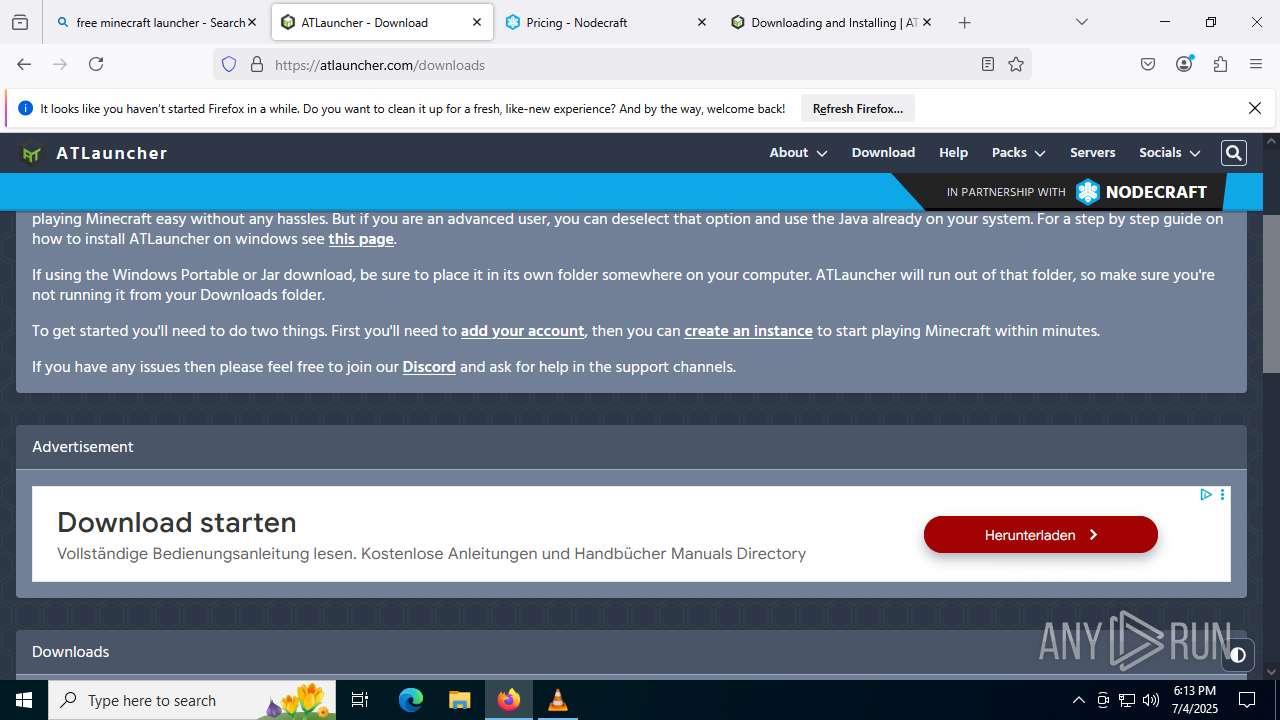Image resolution: width=1280 pixels, height=720 pixels.
Task: Click the Advertisement section heading
Action: [82, 447]
